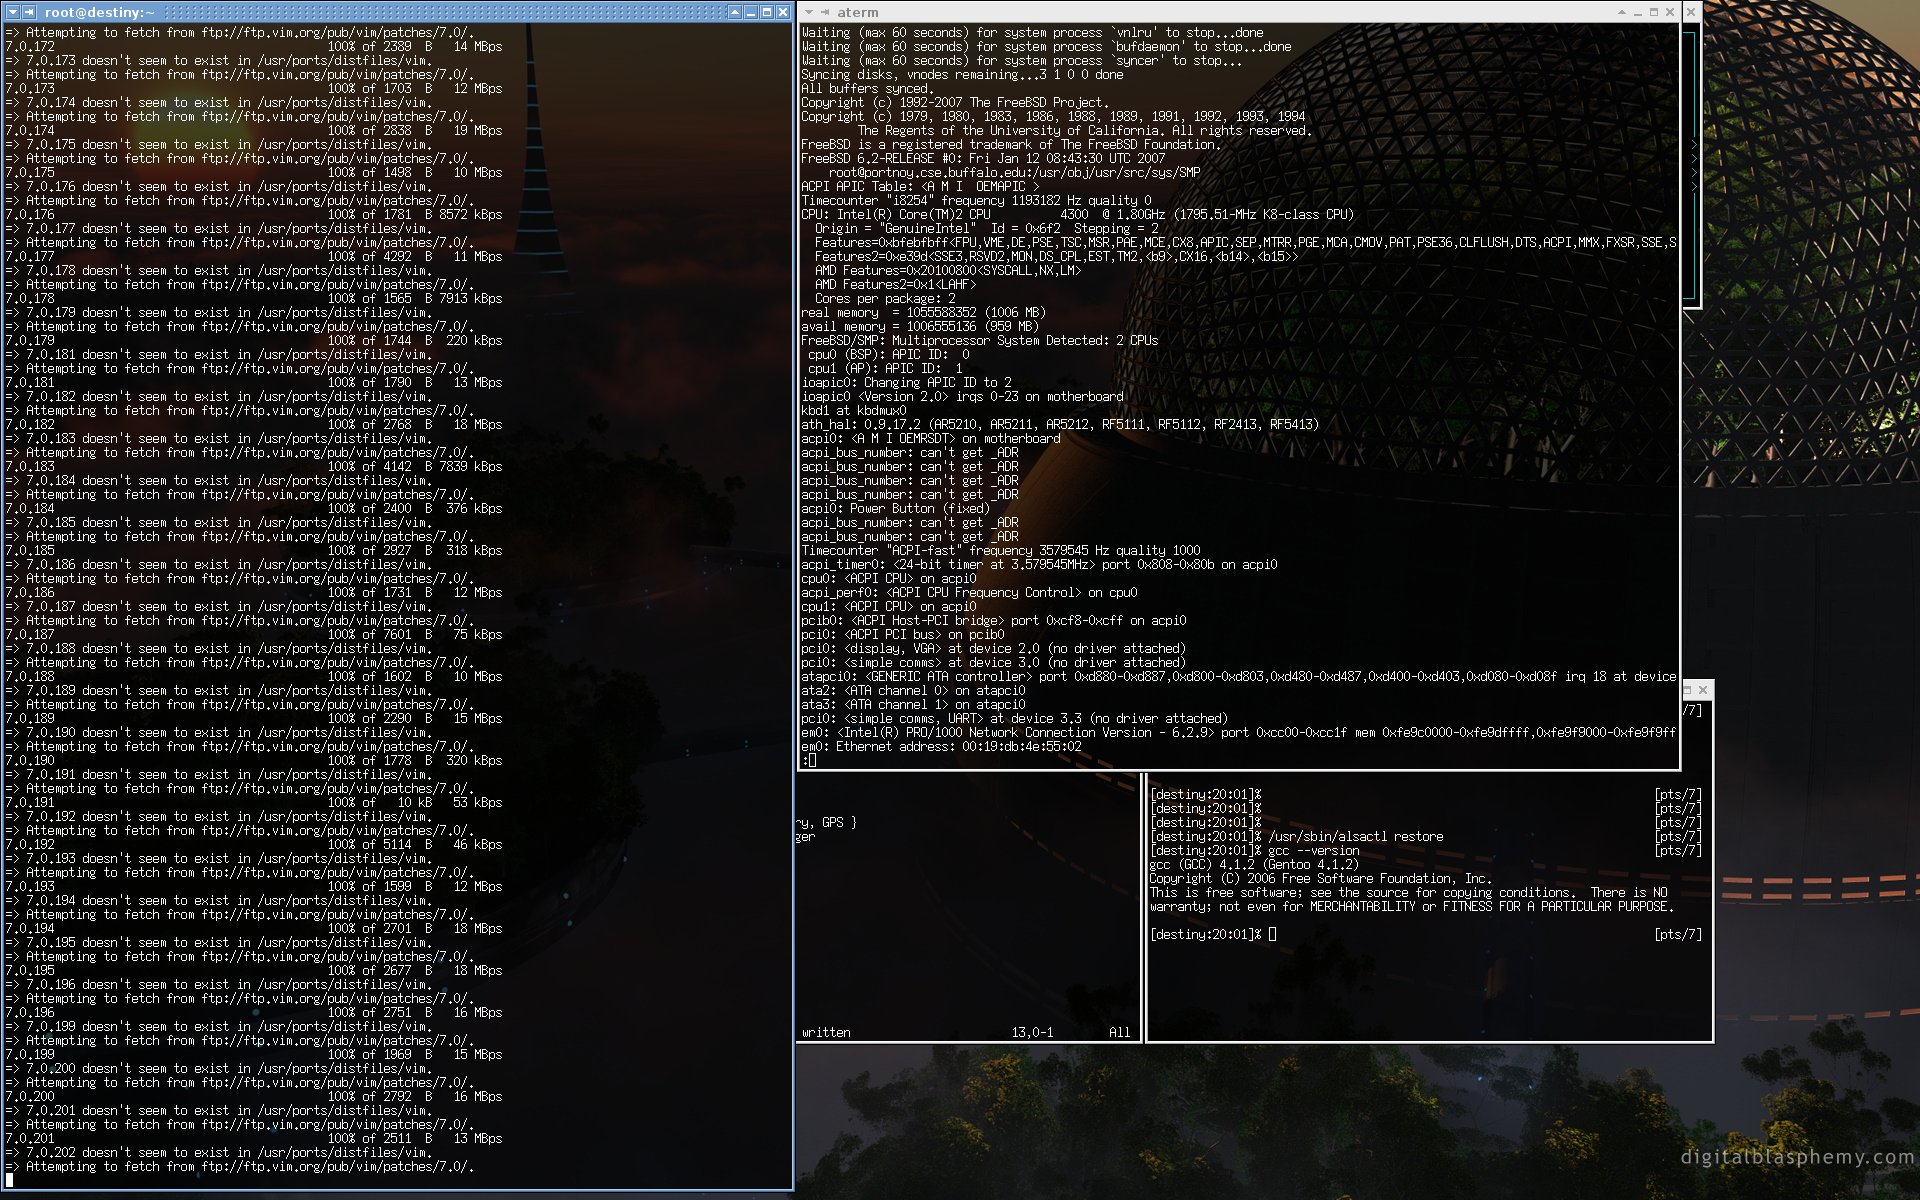Screen dimensions: 1920x1200
Task: Close the lower-right pts/7 terminal window
Action: (x=1703, y=690)
